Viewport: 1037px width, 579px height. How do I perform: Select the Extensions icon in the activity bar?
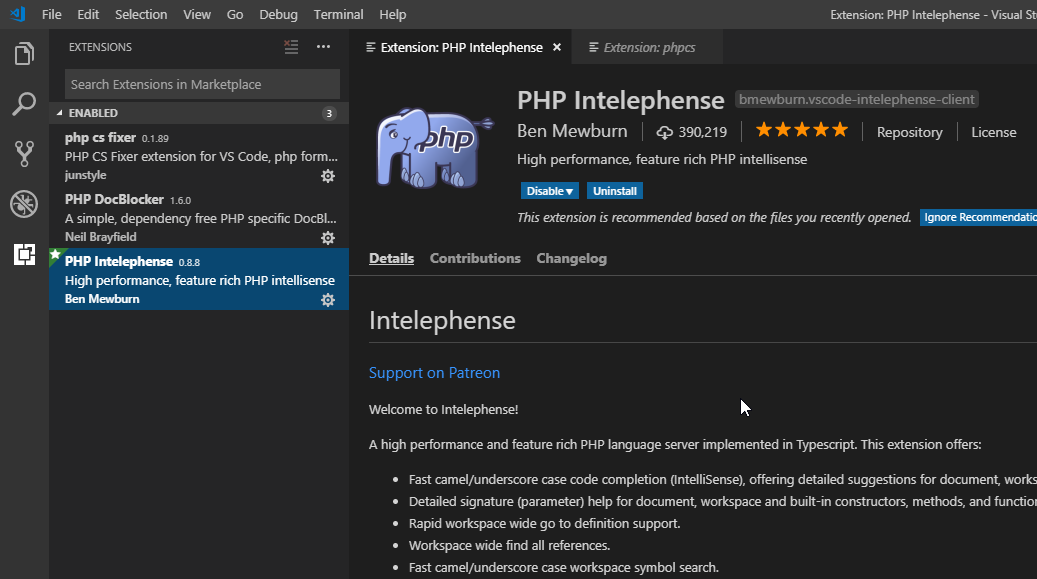pos(24,254)
